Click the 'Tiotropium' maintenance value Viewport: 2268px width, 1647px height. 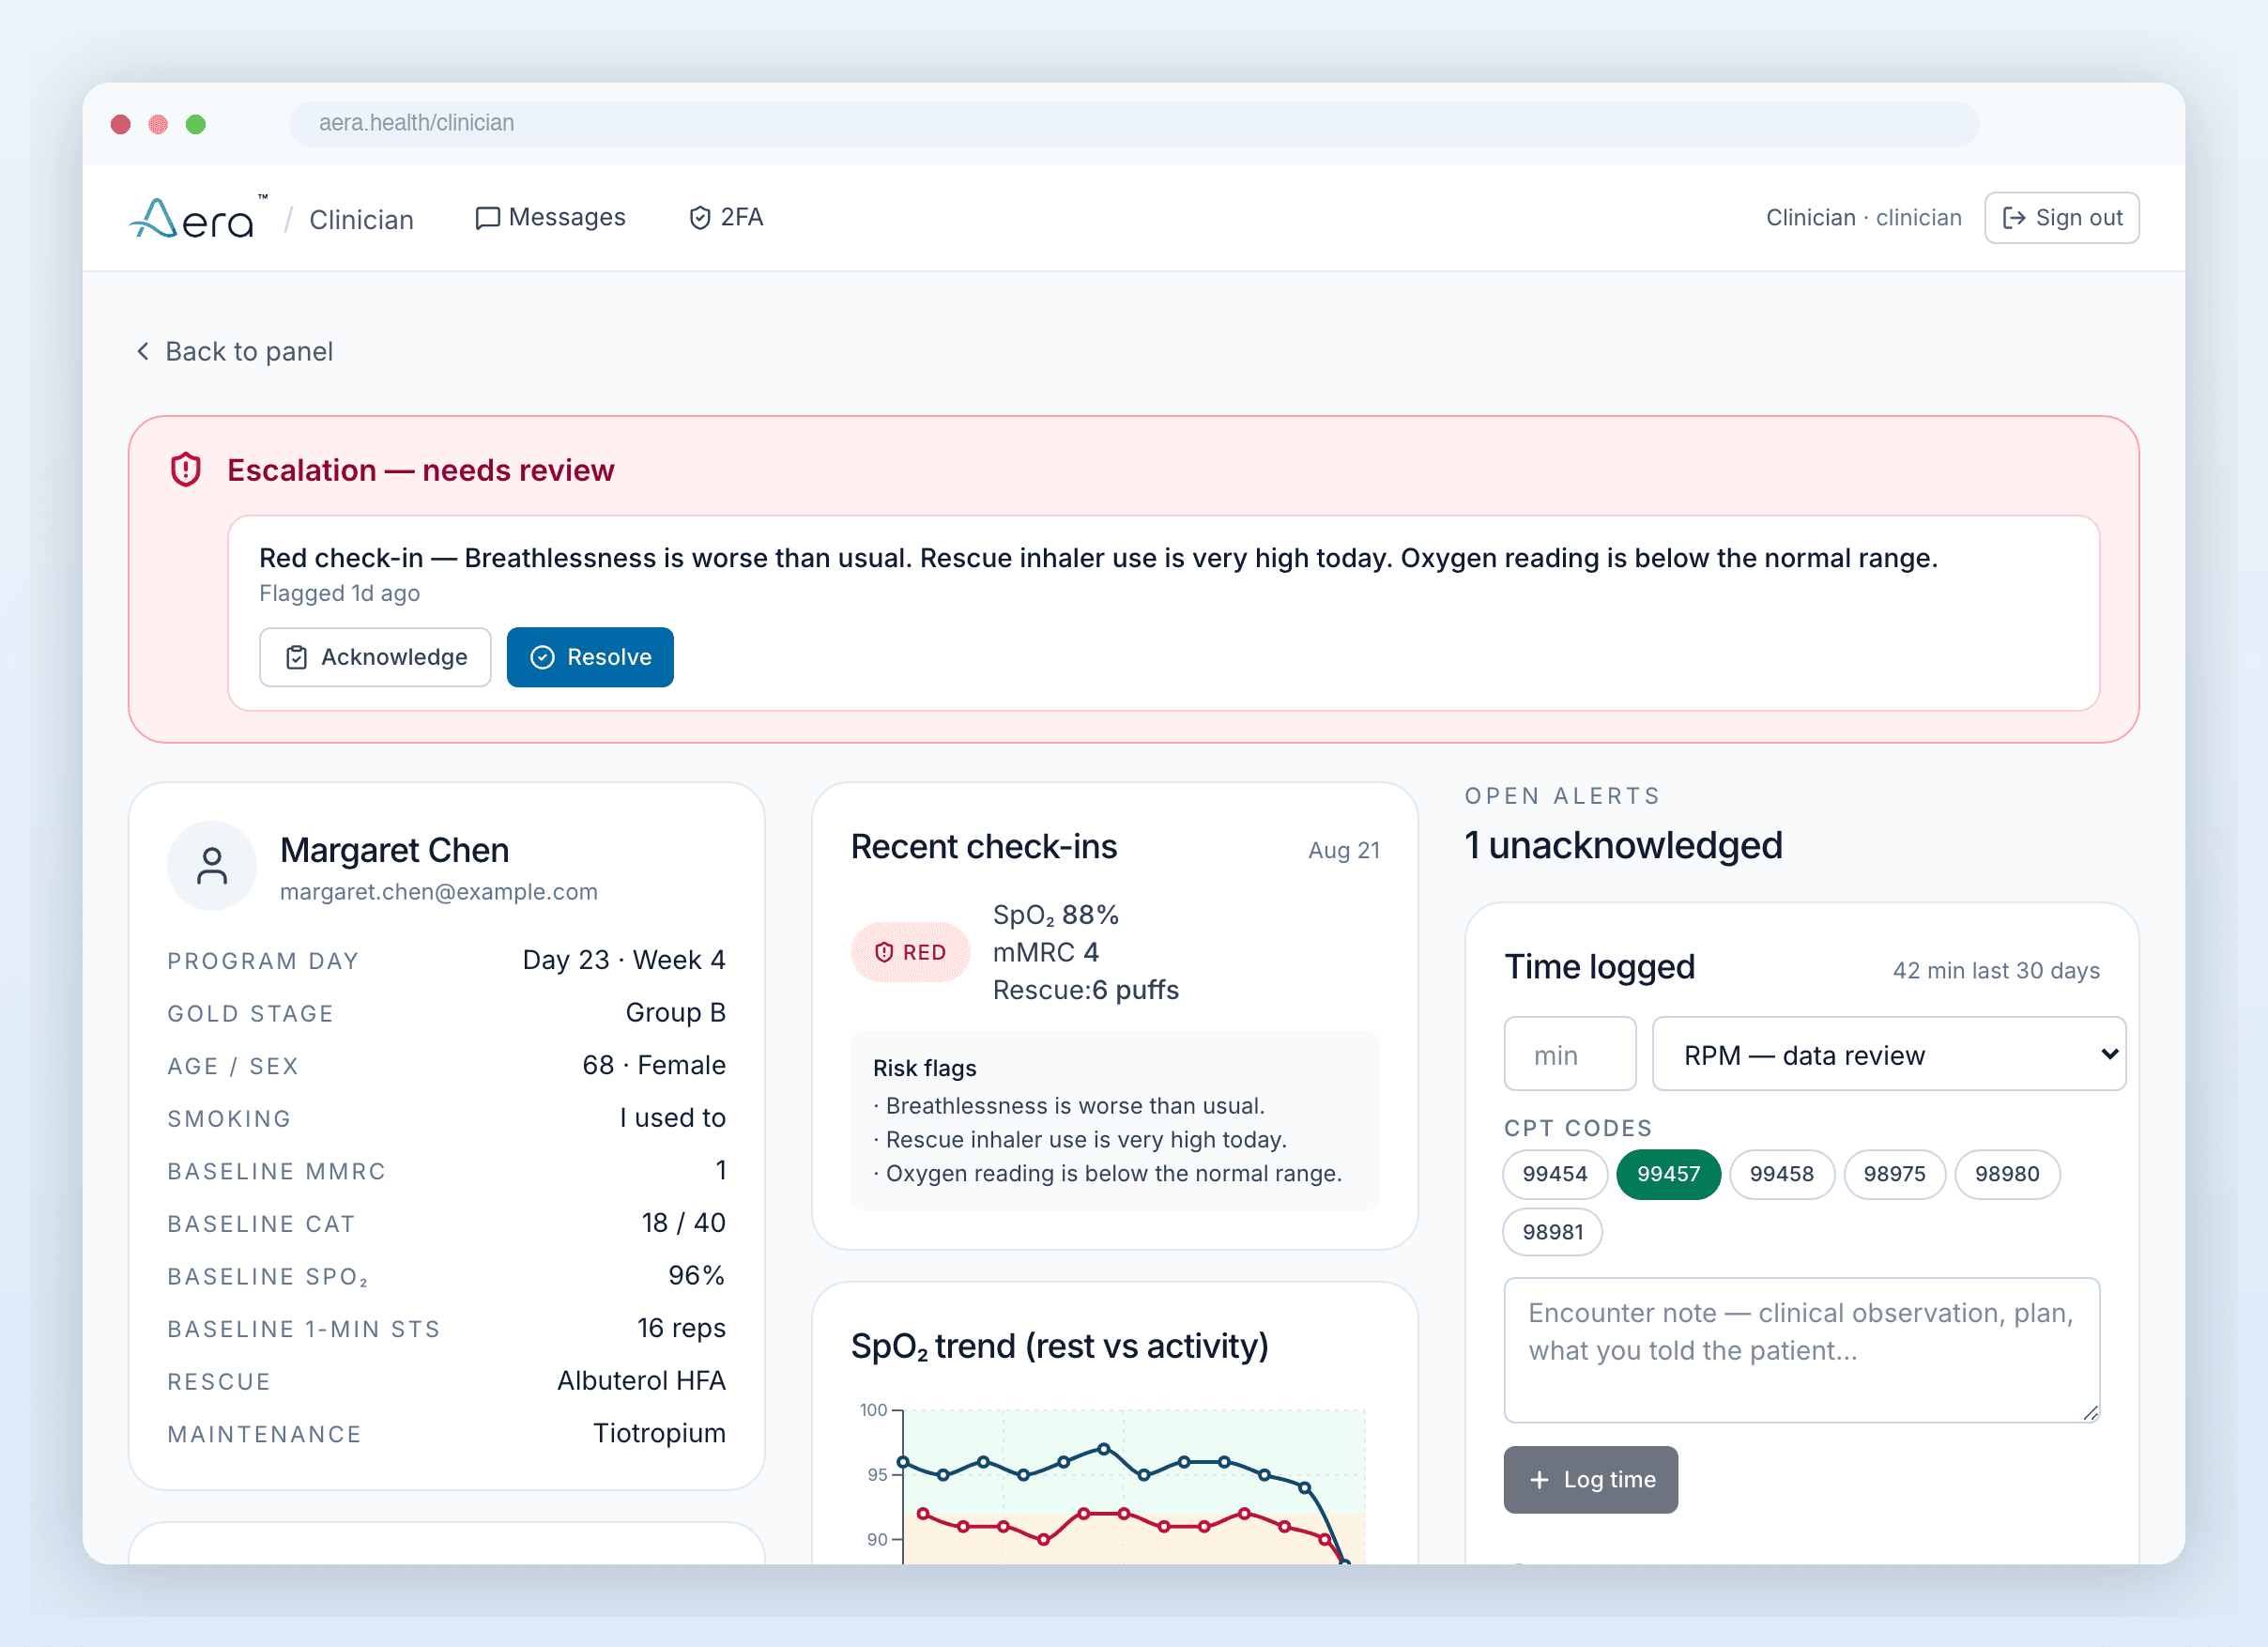(660, 1433)
